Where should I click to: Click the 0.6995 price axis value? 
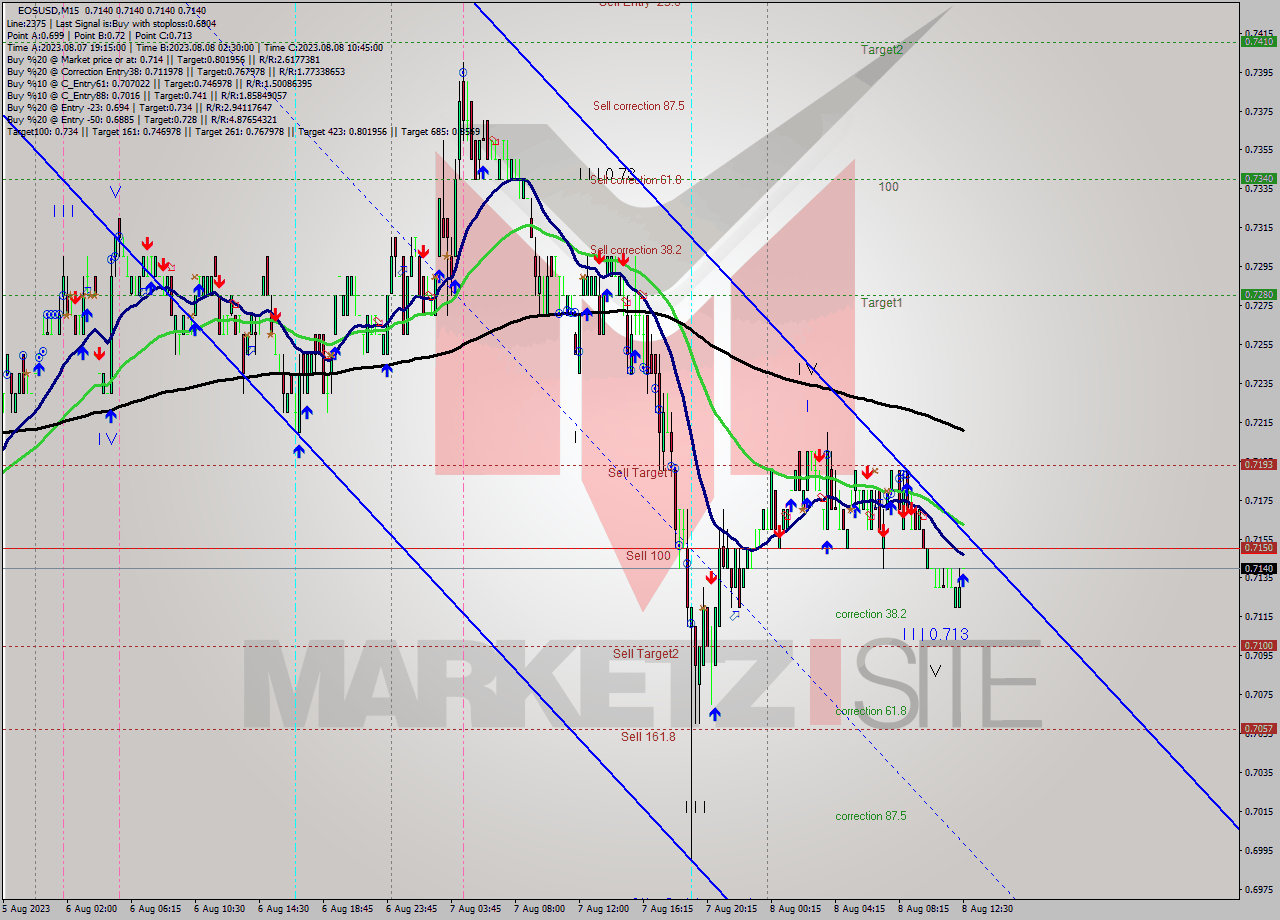1259,850
